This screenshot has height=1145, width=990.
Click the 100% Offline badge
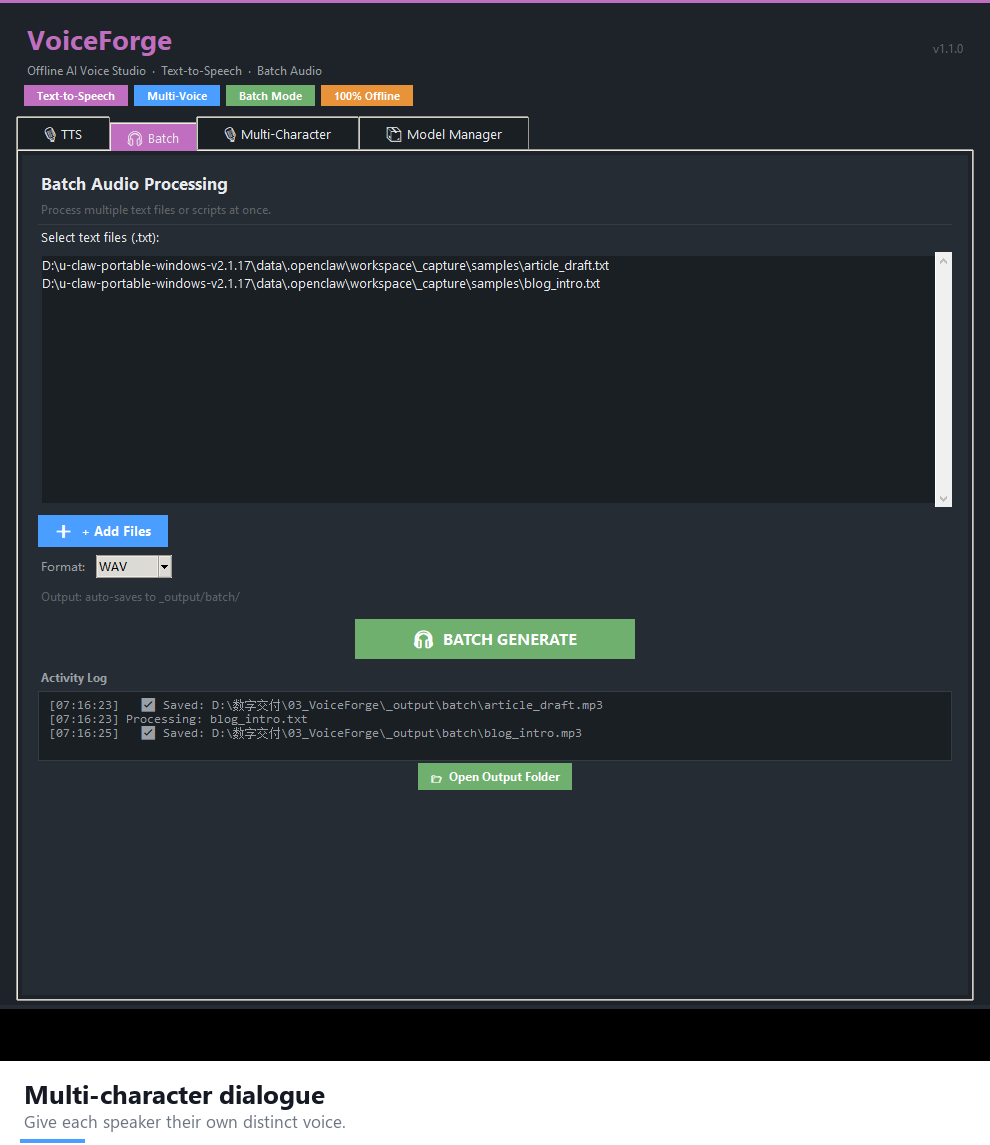point(367,96)
